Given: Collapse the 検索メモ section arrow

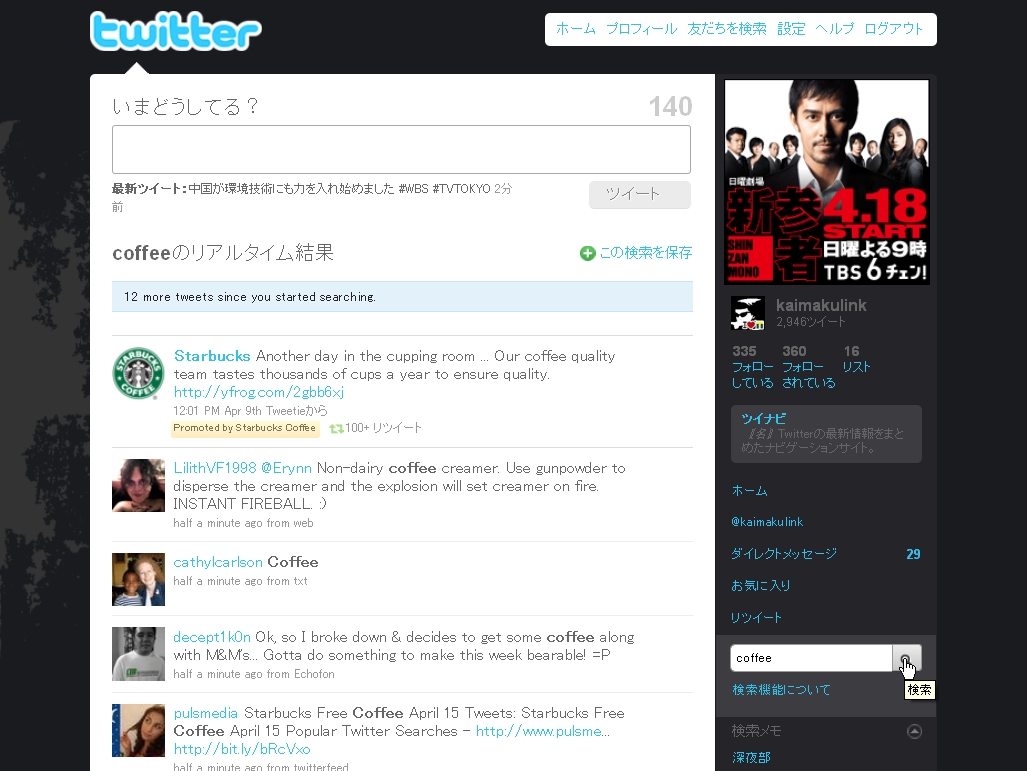Looking at the screenshot, I should [914, 731].
